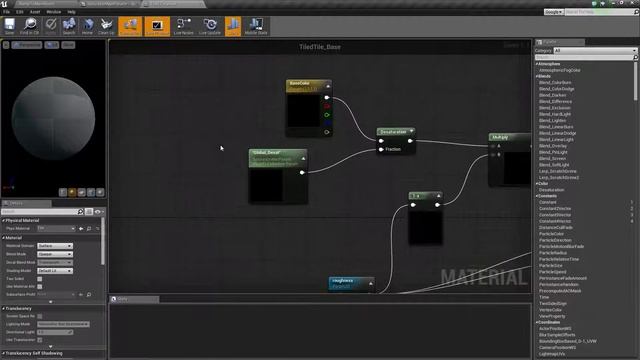This screenshot has height=360, width=640.
Task: Open the Lighting Mode dropdown
Action: [63, 324]
